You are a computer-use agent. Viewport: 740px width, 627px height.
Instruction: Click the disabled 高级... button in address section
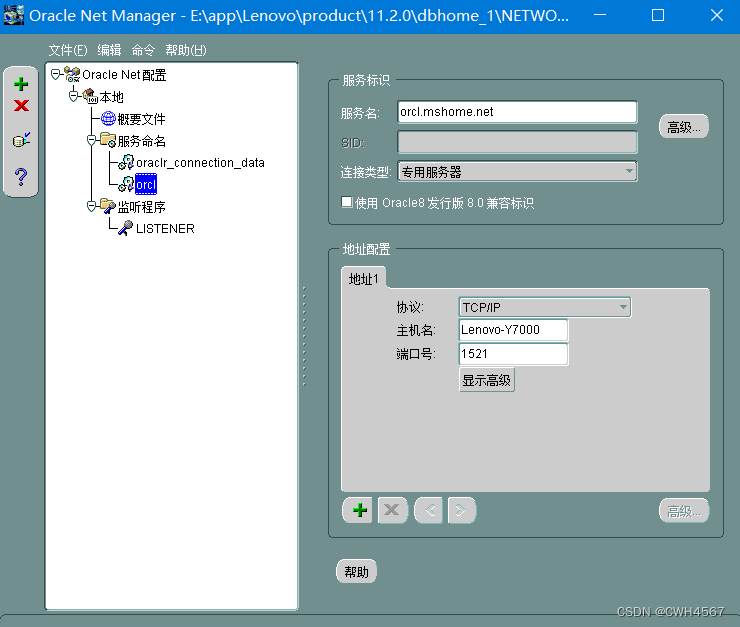point(683,510)
